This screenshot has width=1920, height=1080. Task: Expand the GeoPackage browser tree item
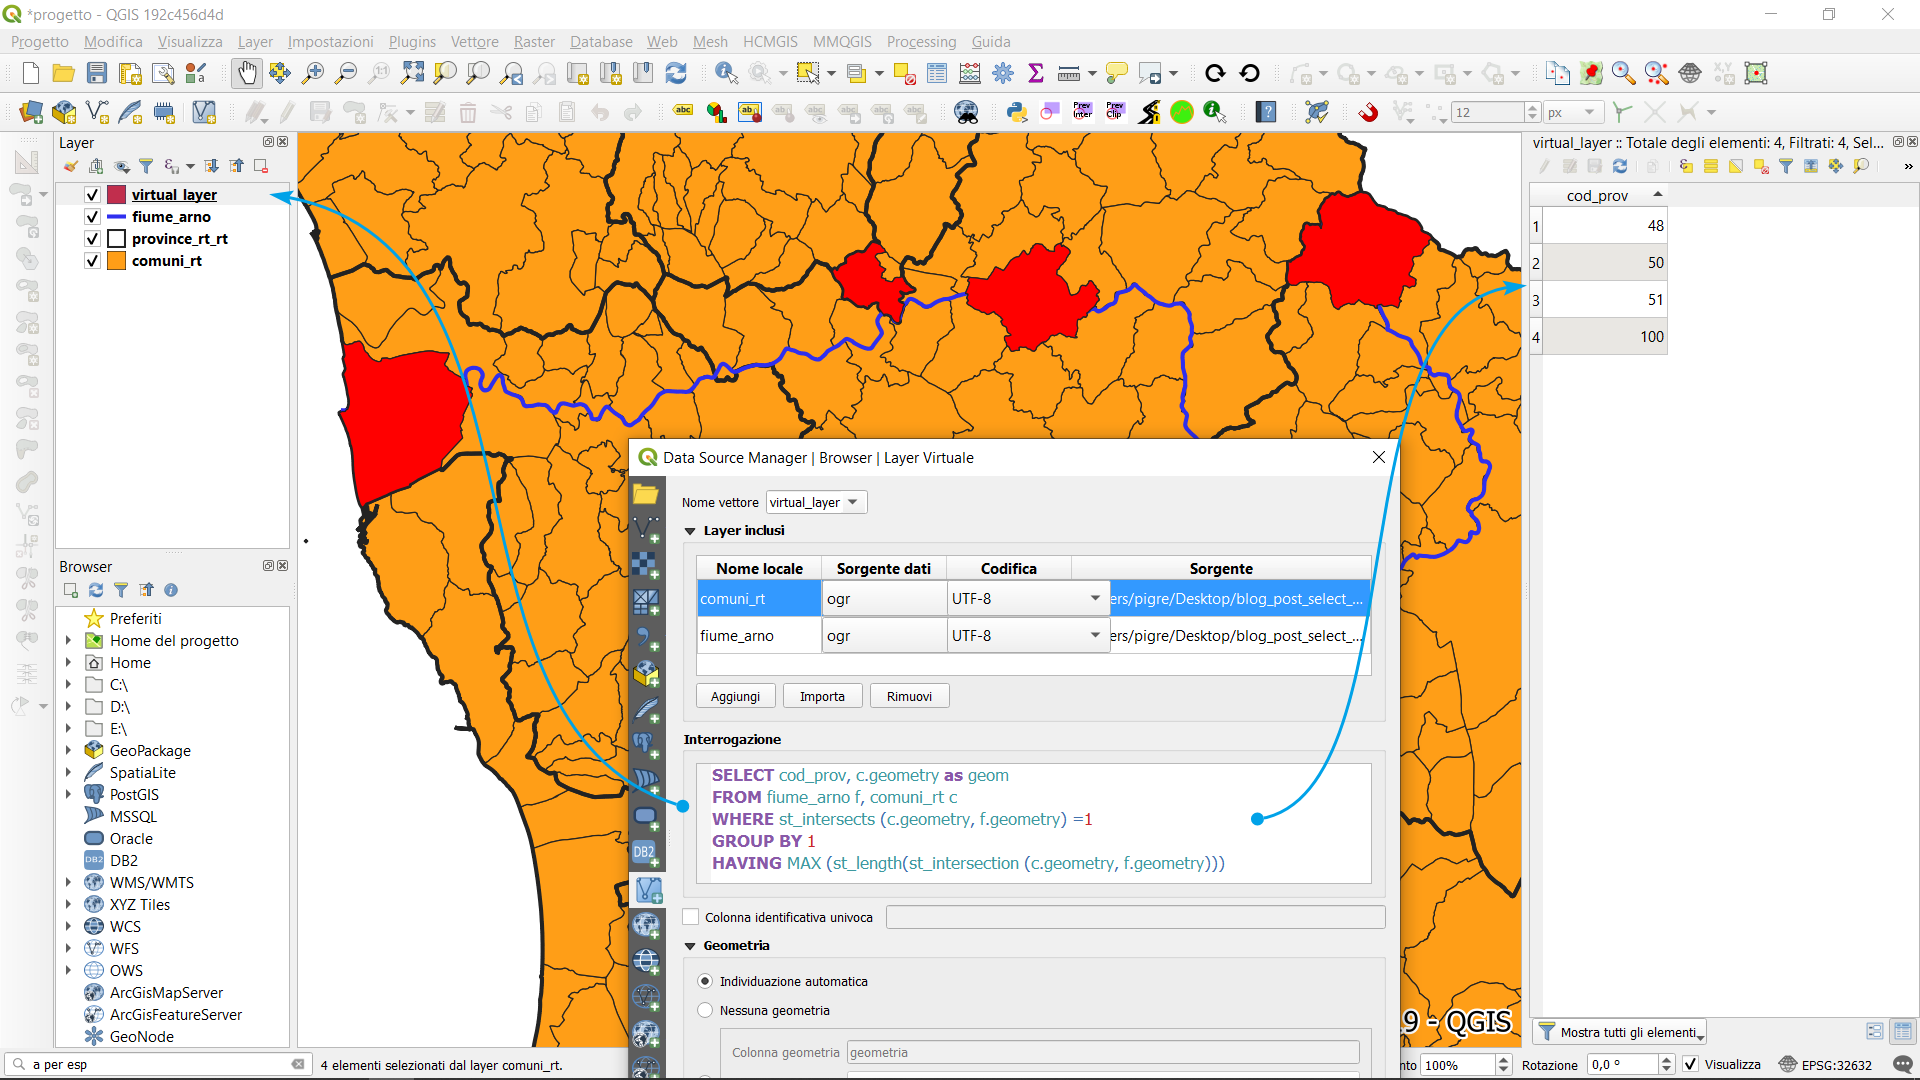tap(68, 751)
